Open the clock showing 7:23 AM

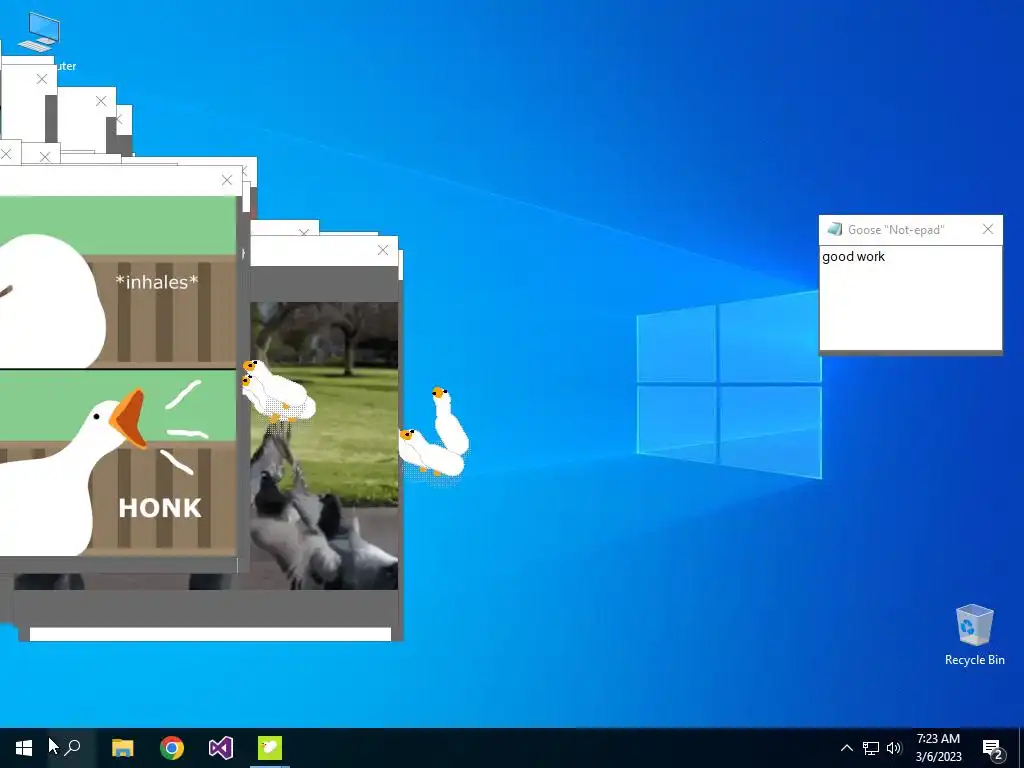click(938, 748)
